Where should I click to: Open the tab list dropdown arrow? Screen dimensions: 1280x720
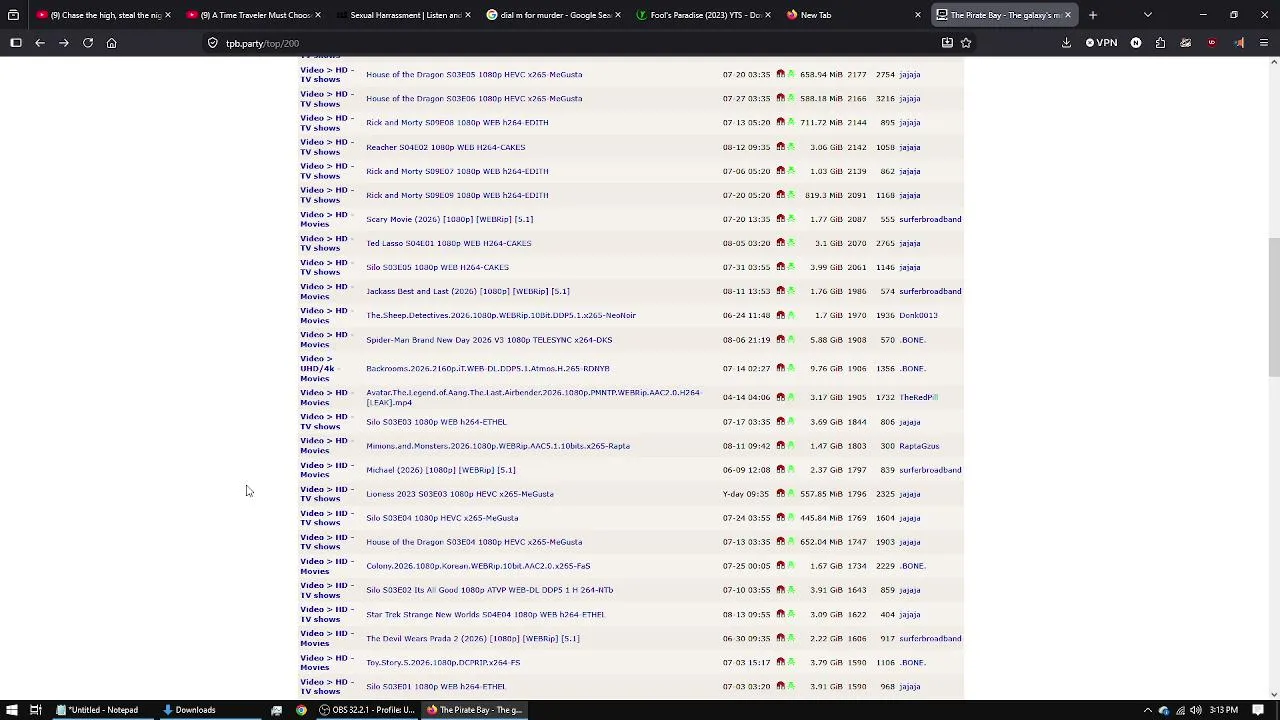[1147, 15]
